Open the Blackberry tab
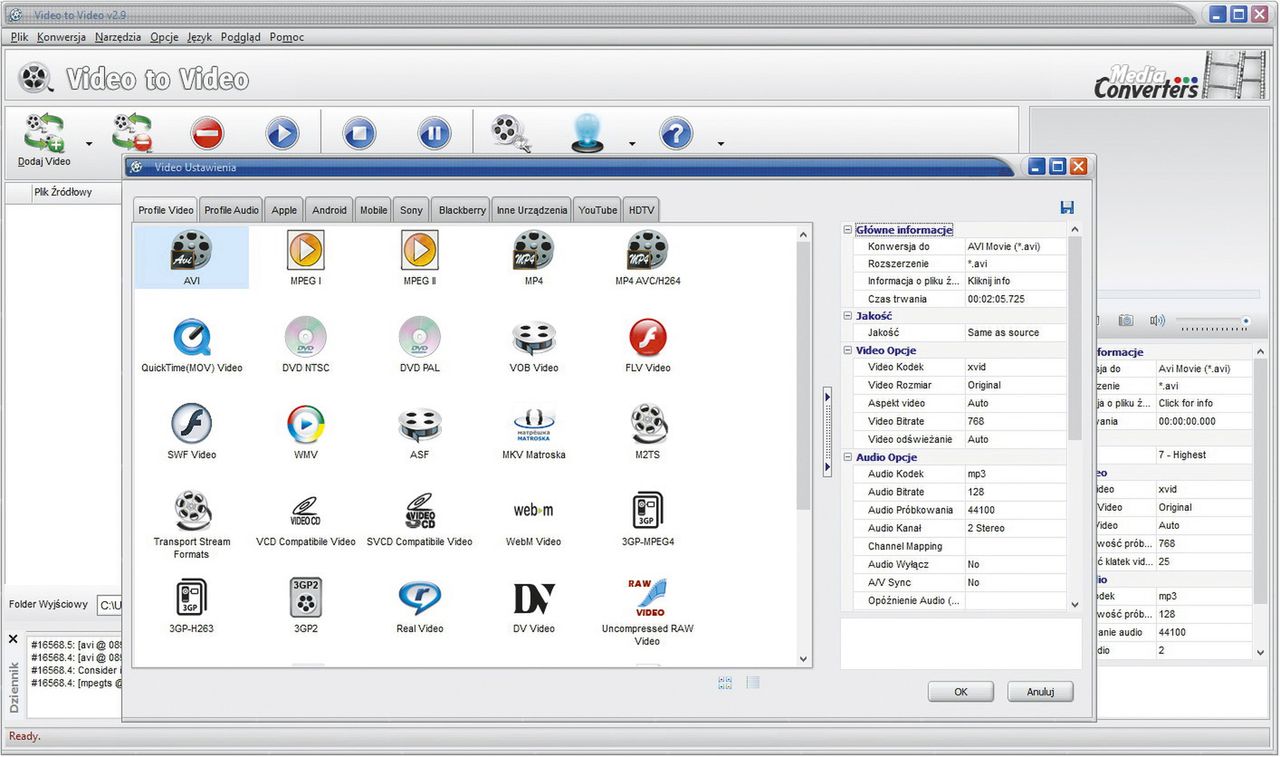Viewport: 1280px width, 757px height. [x=462, y=210]
